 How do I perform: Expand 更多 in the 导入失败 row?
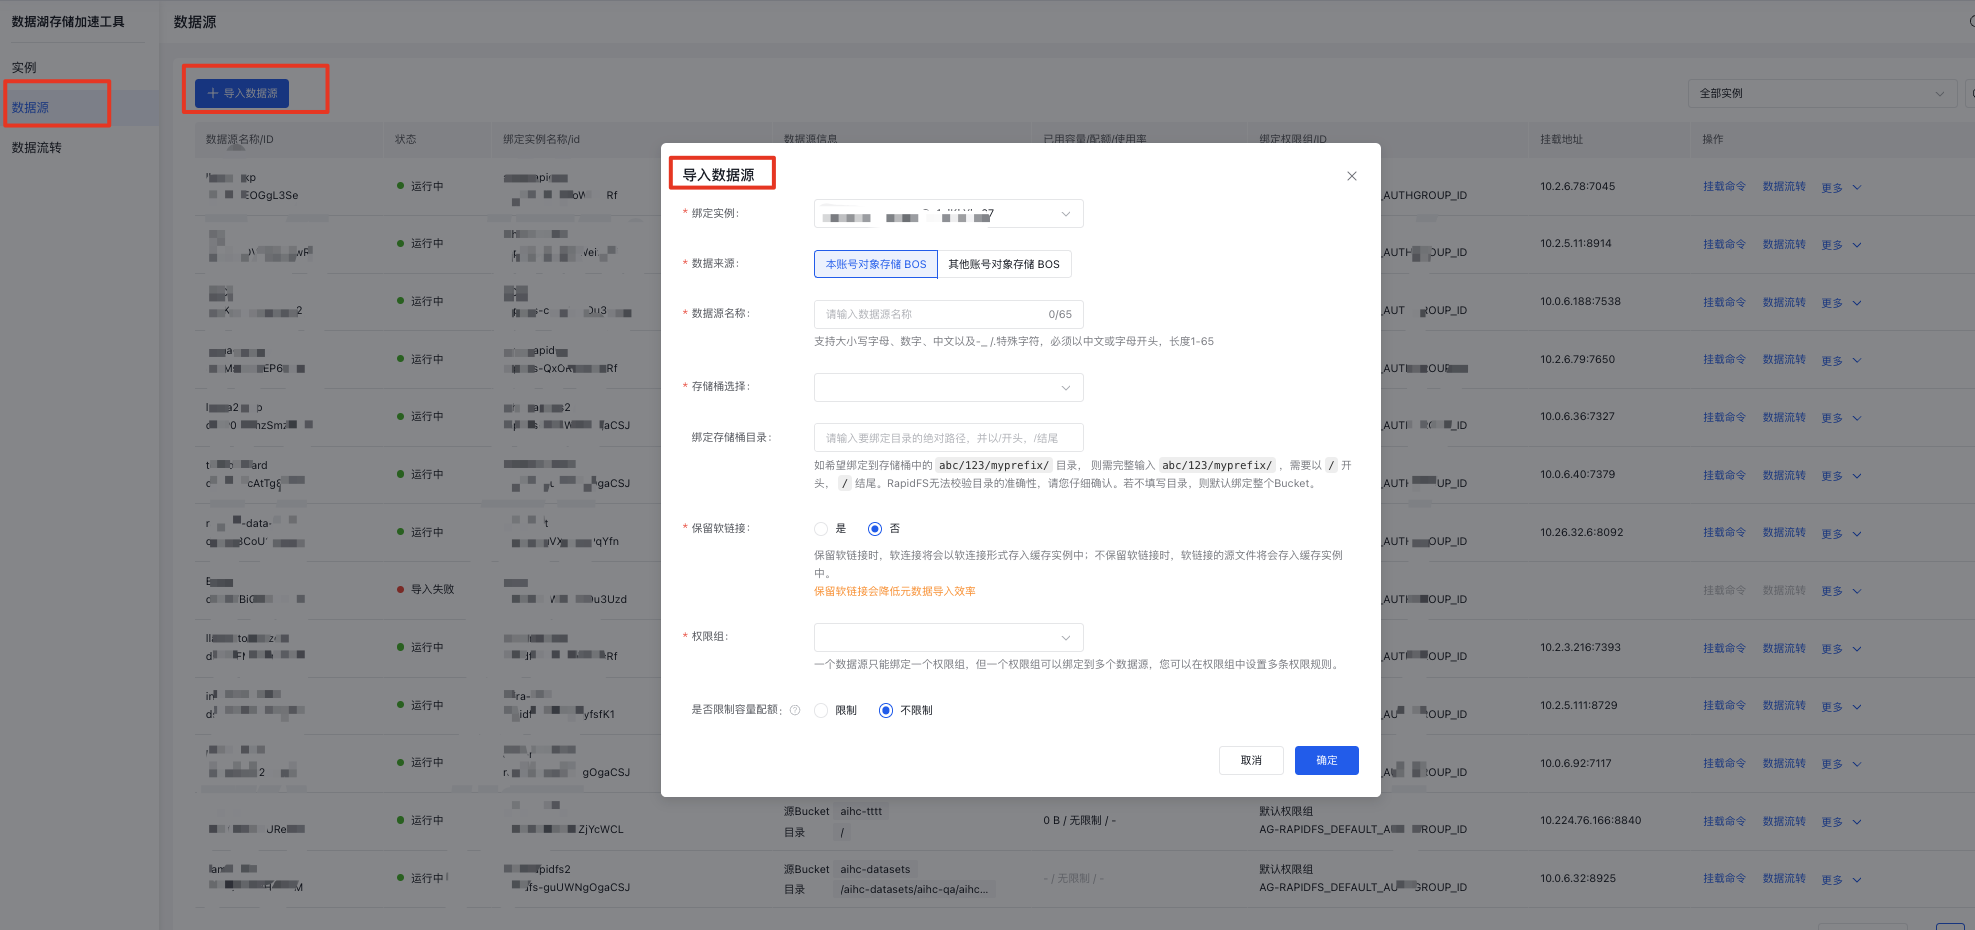[x=1841, y=591]
